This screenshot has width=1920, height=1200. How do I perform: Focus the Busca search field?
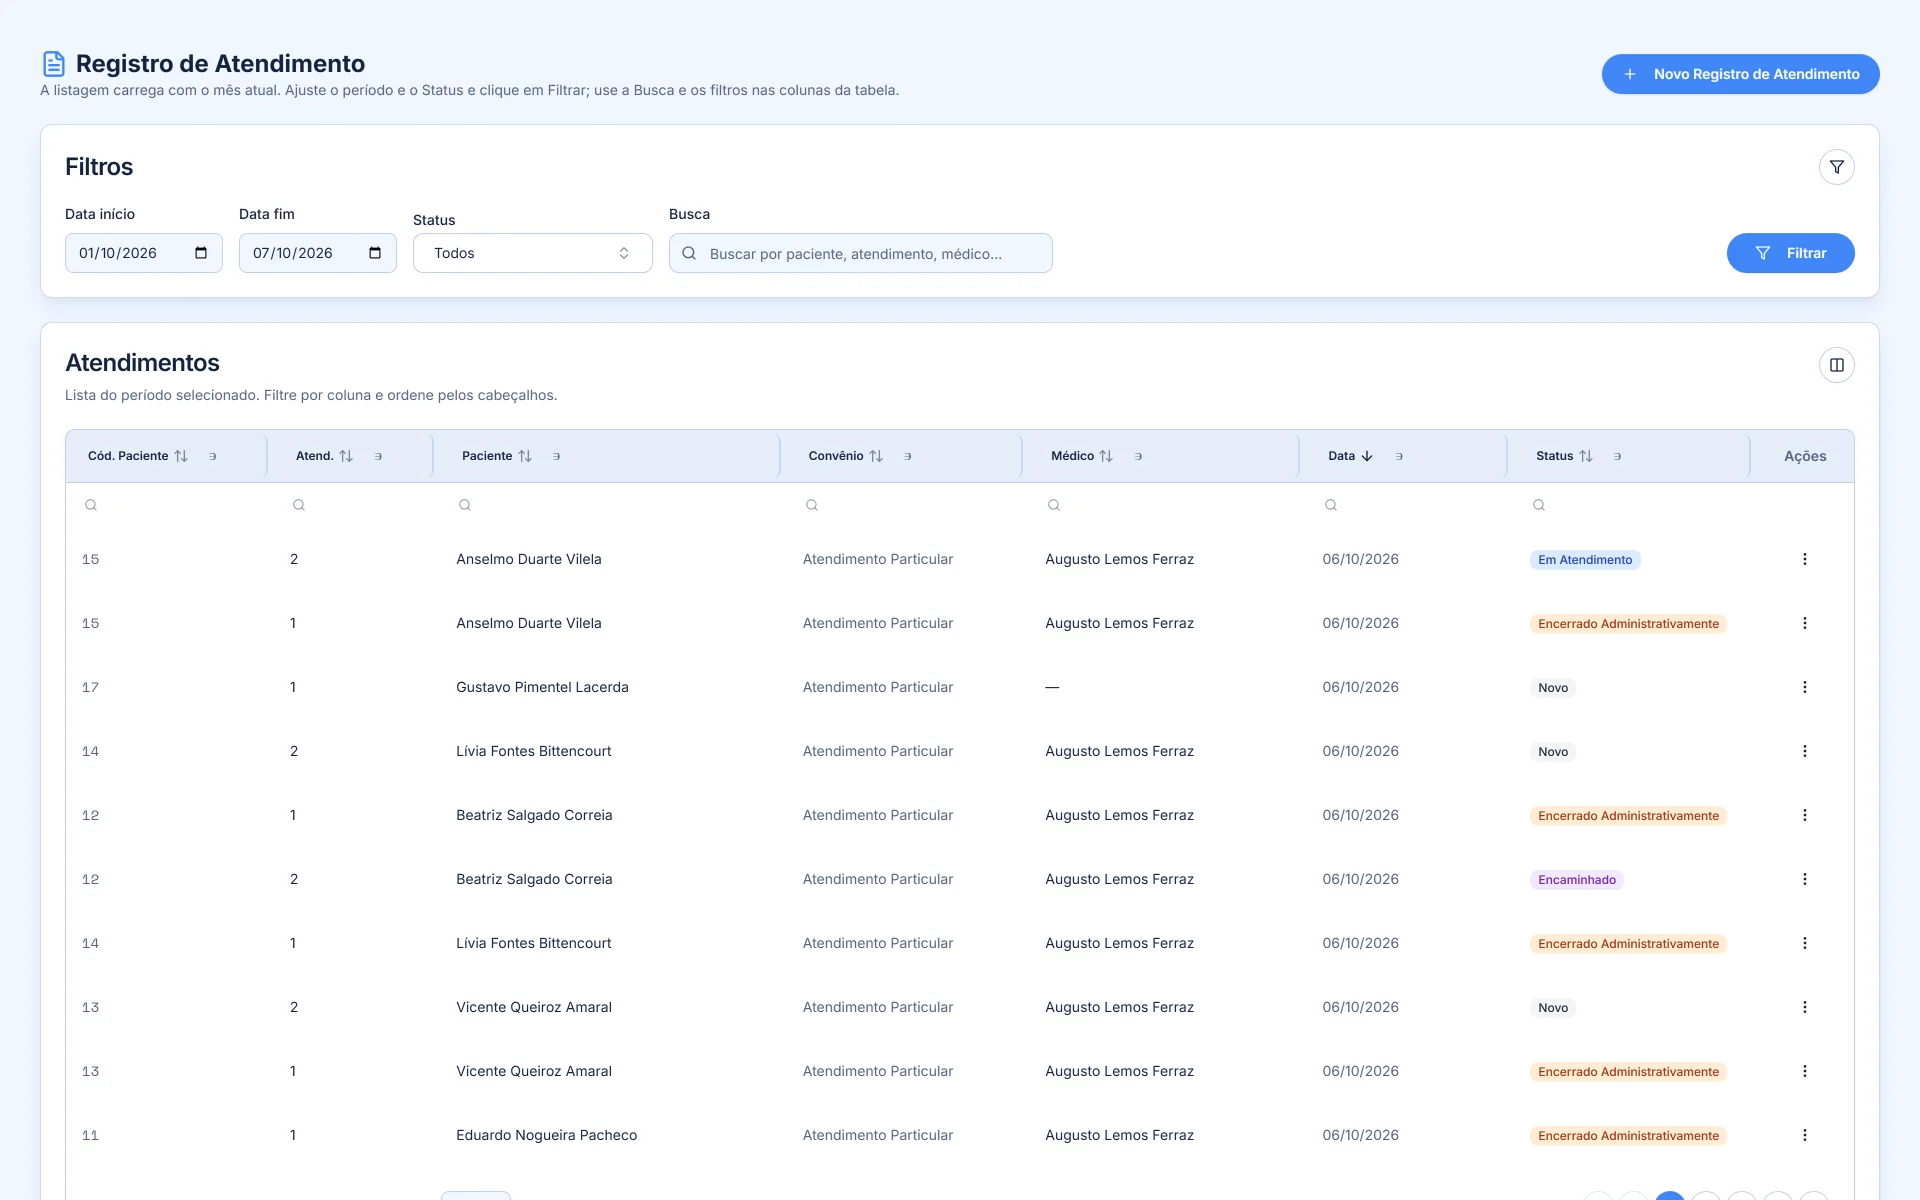[860, 253]
